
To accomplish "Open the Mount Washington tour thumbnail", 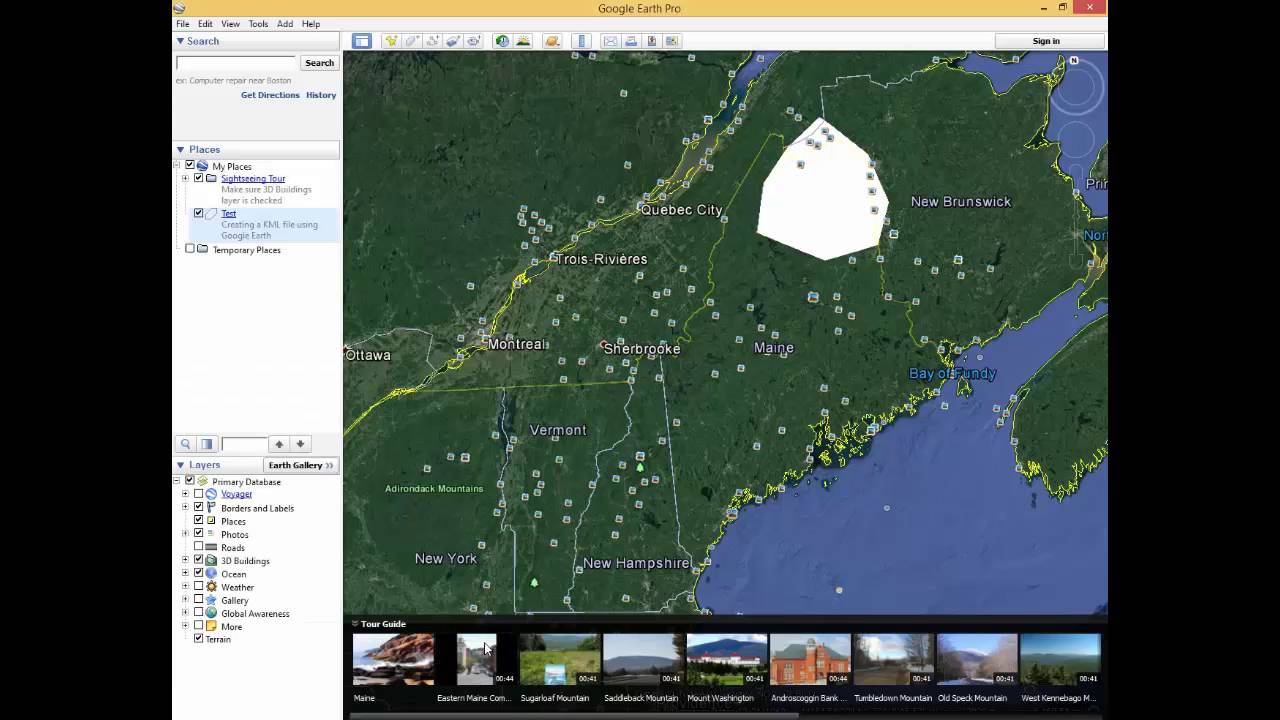I will (x=726, y=659).
